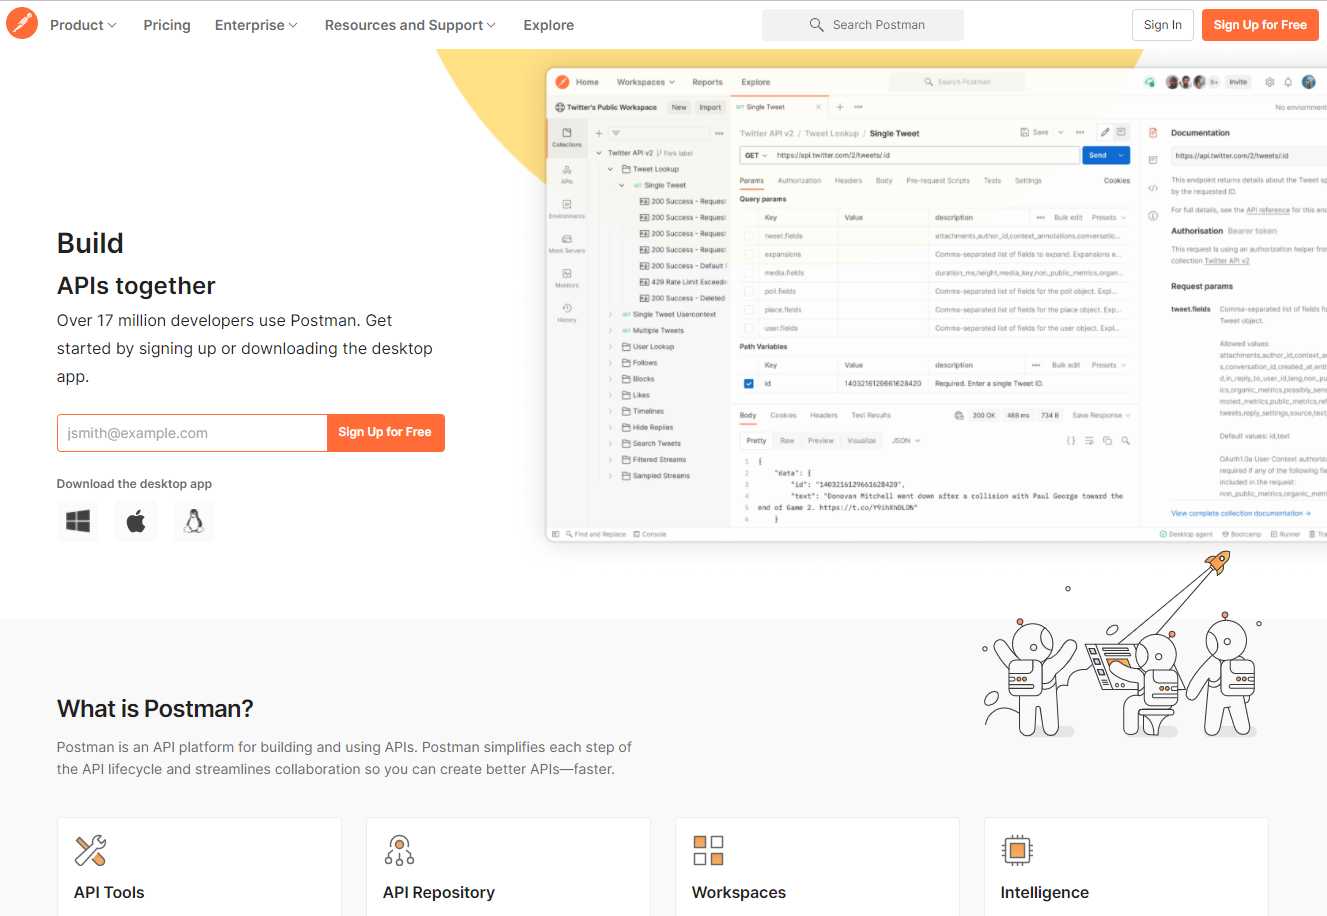Viewport: 1327px width, 916px height.
Task: Open the Pricing page
Action: click(x=167, y=25)
